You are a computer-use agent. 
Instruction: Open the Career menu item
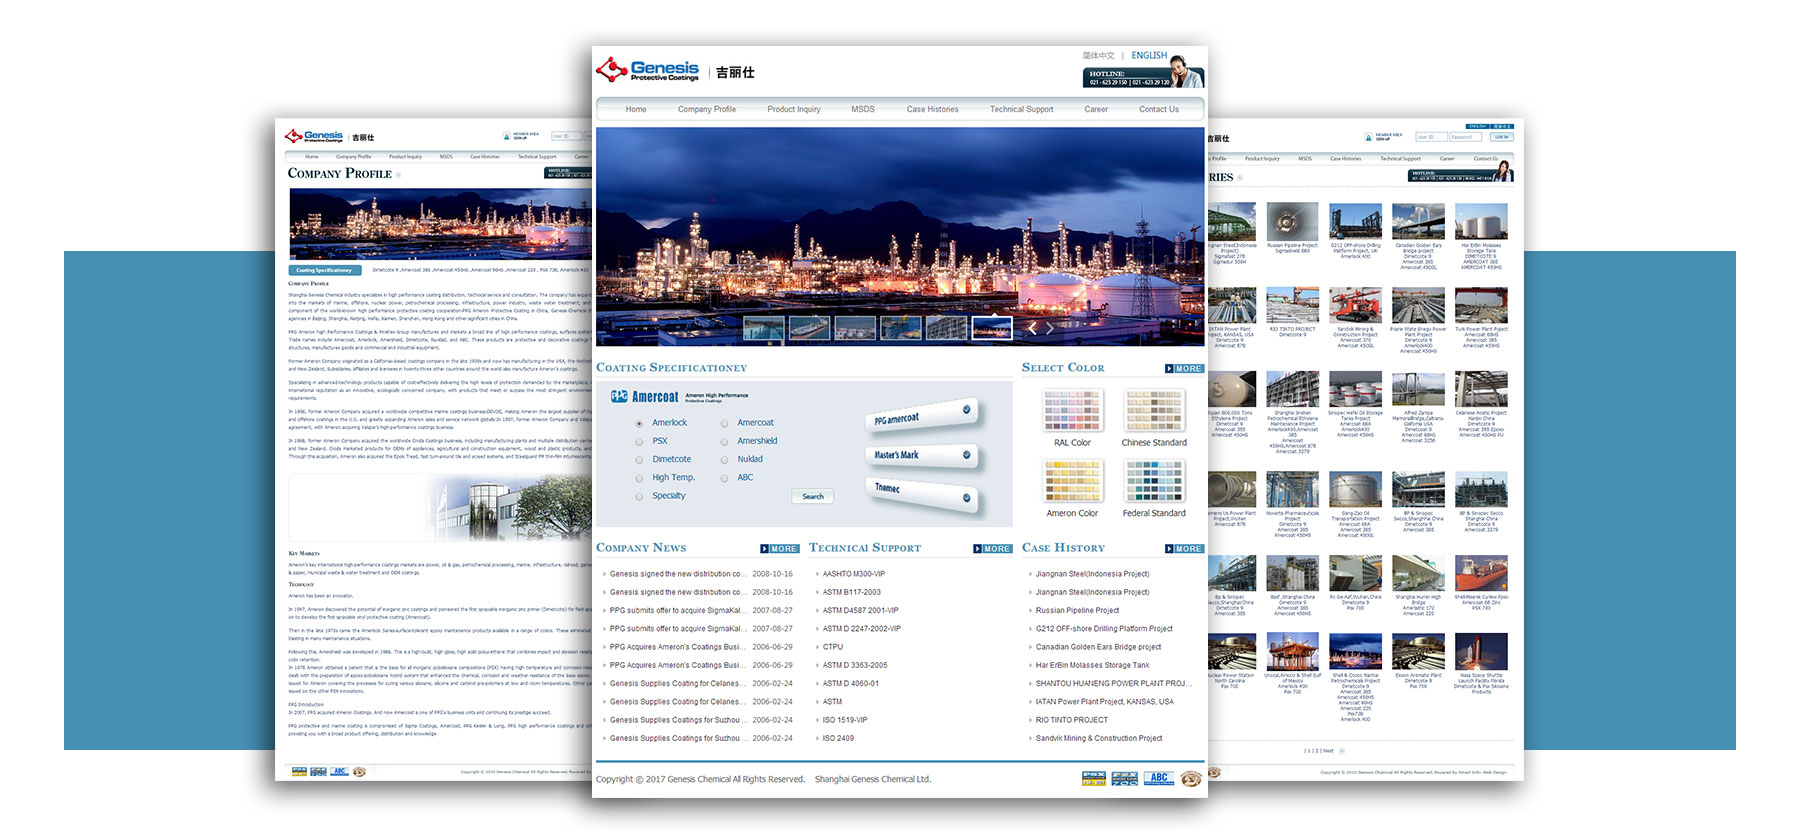pos(1096,109)
